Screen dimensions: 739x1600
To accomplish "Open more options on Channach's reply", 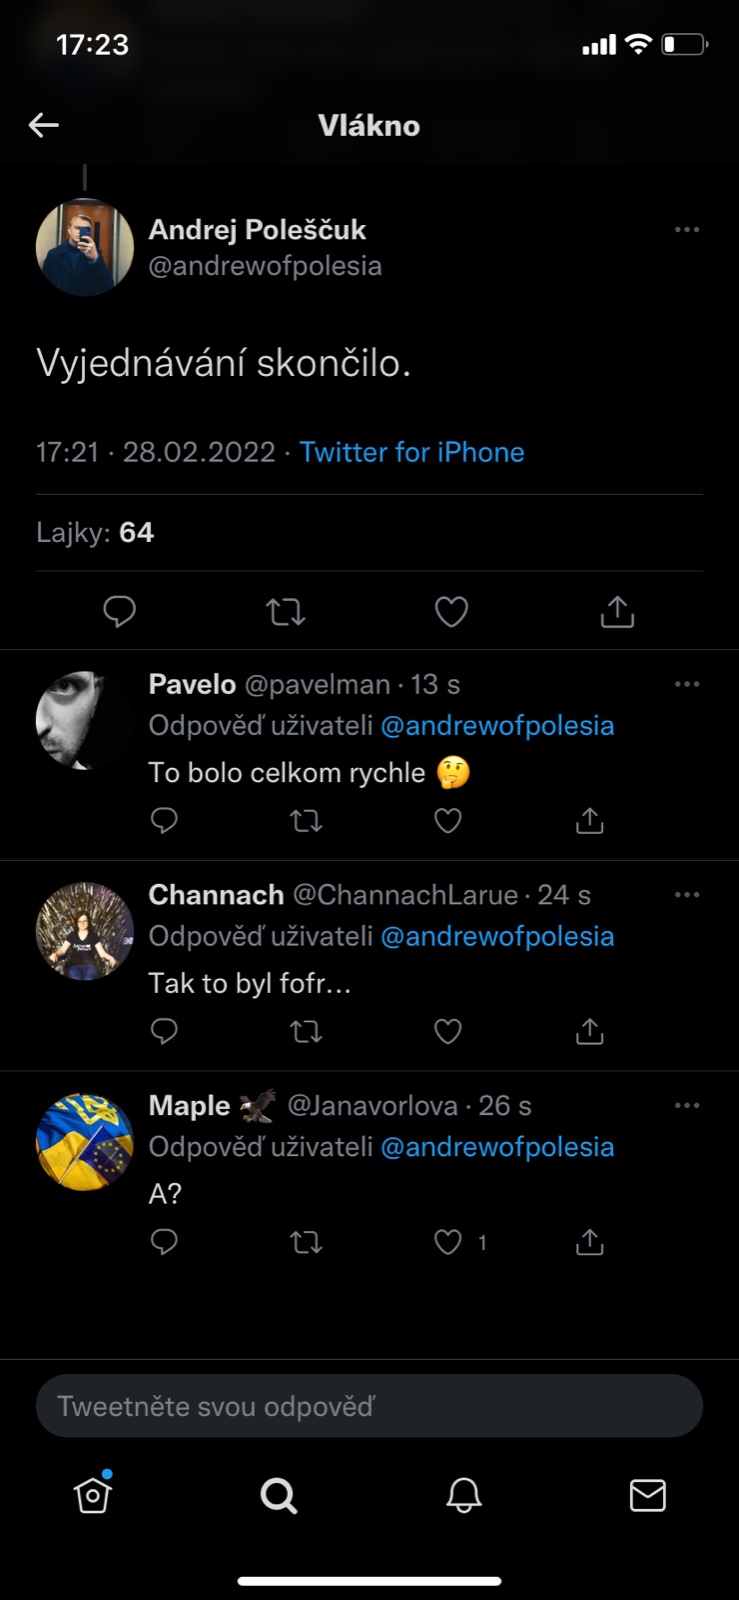I will [x=687, y=895].
